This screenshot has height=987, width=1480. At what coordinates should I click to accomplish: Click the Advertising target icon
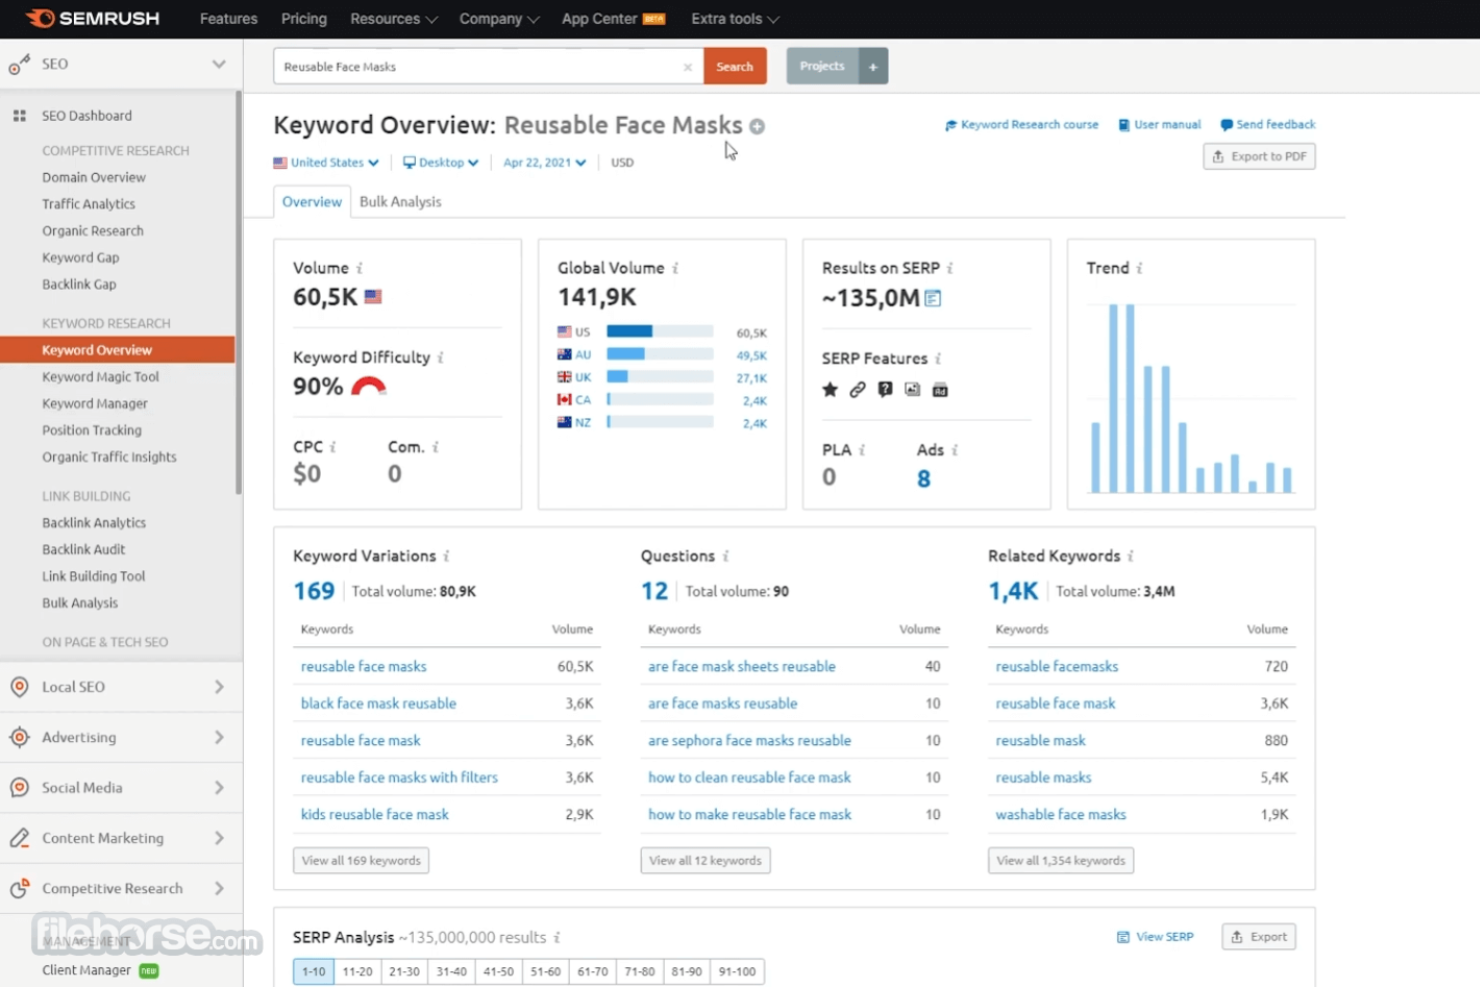19,737
